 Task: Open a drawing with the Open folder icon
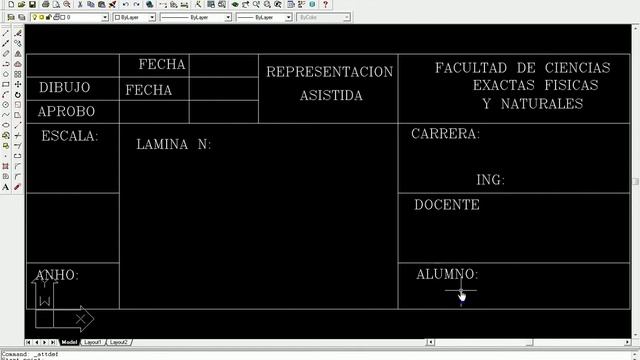pyautogui.click(x=22, y=4)
